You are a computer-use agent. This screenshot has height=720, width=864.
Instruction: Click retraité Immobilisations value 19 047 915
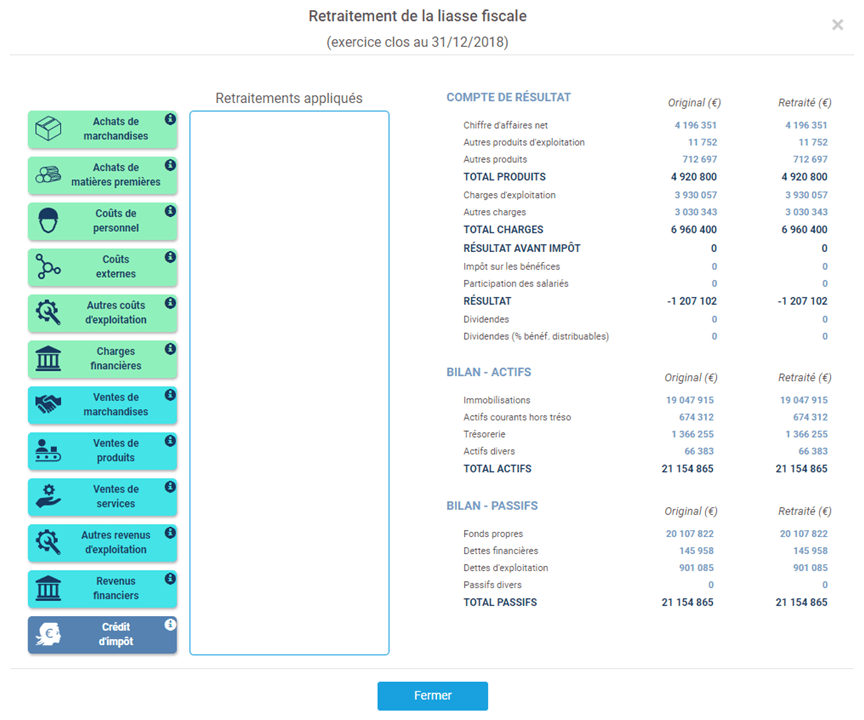click(803, 400)
